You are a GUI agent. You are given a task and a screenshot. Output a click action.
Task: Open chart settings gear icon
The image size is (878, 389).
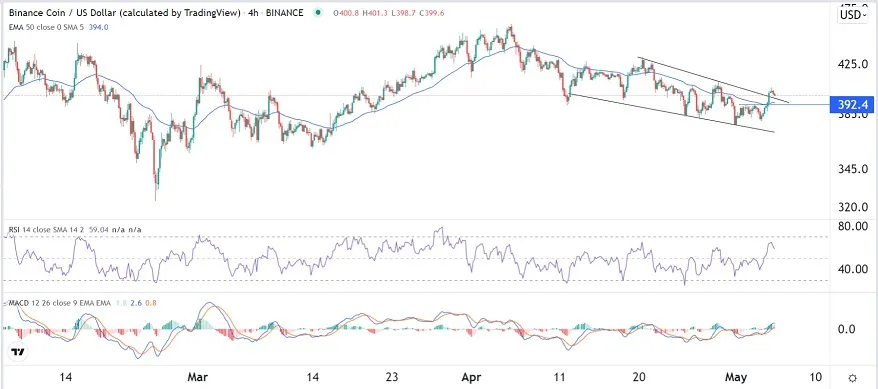[853, 378]
